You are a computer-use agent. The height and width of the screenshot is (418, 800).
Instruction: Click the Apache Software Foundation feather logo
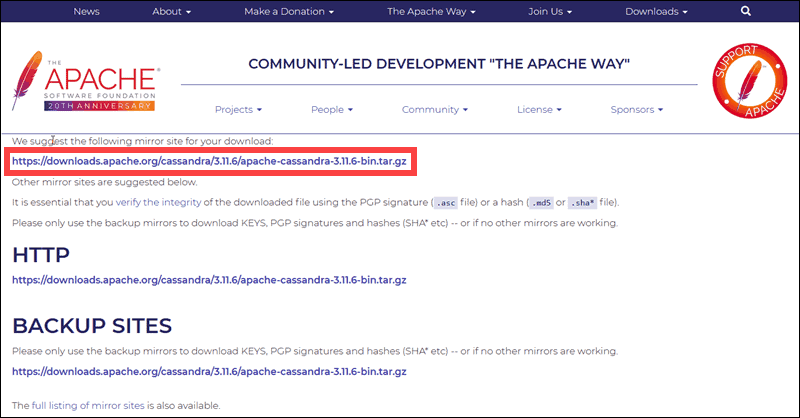[x=85, y=81]
